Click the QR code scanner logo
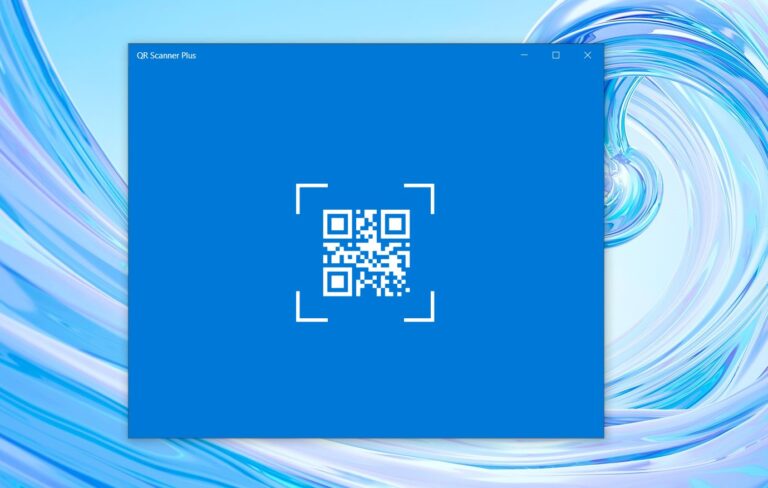768x488 pixels. [x=365, y=253]
